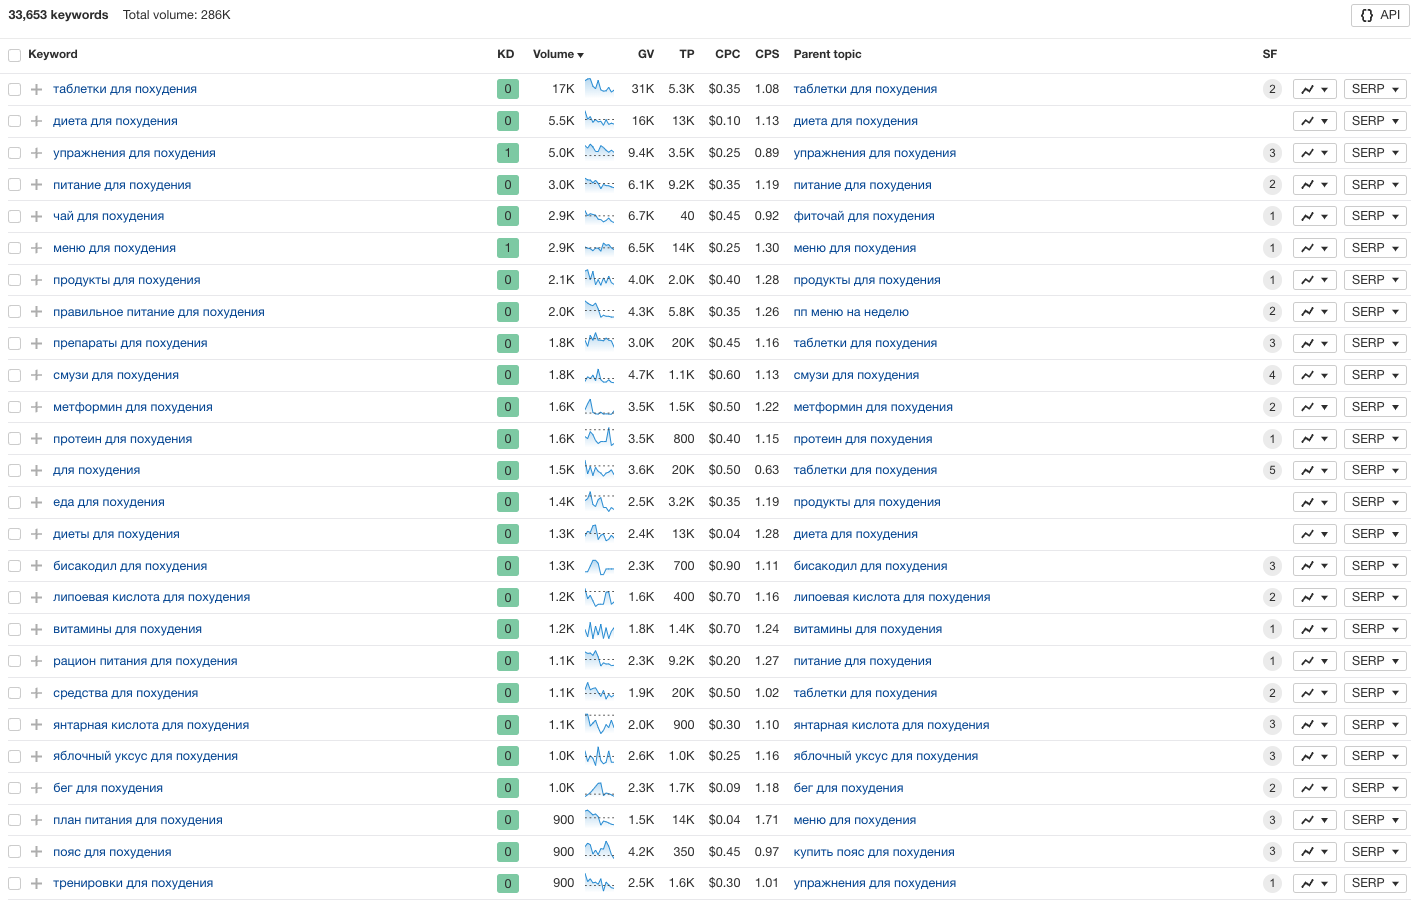The image size is (1411, 904).
Task: Check the протеин для похудения row
Action: (x=14, y=439)
